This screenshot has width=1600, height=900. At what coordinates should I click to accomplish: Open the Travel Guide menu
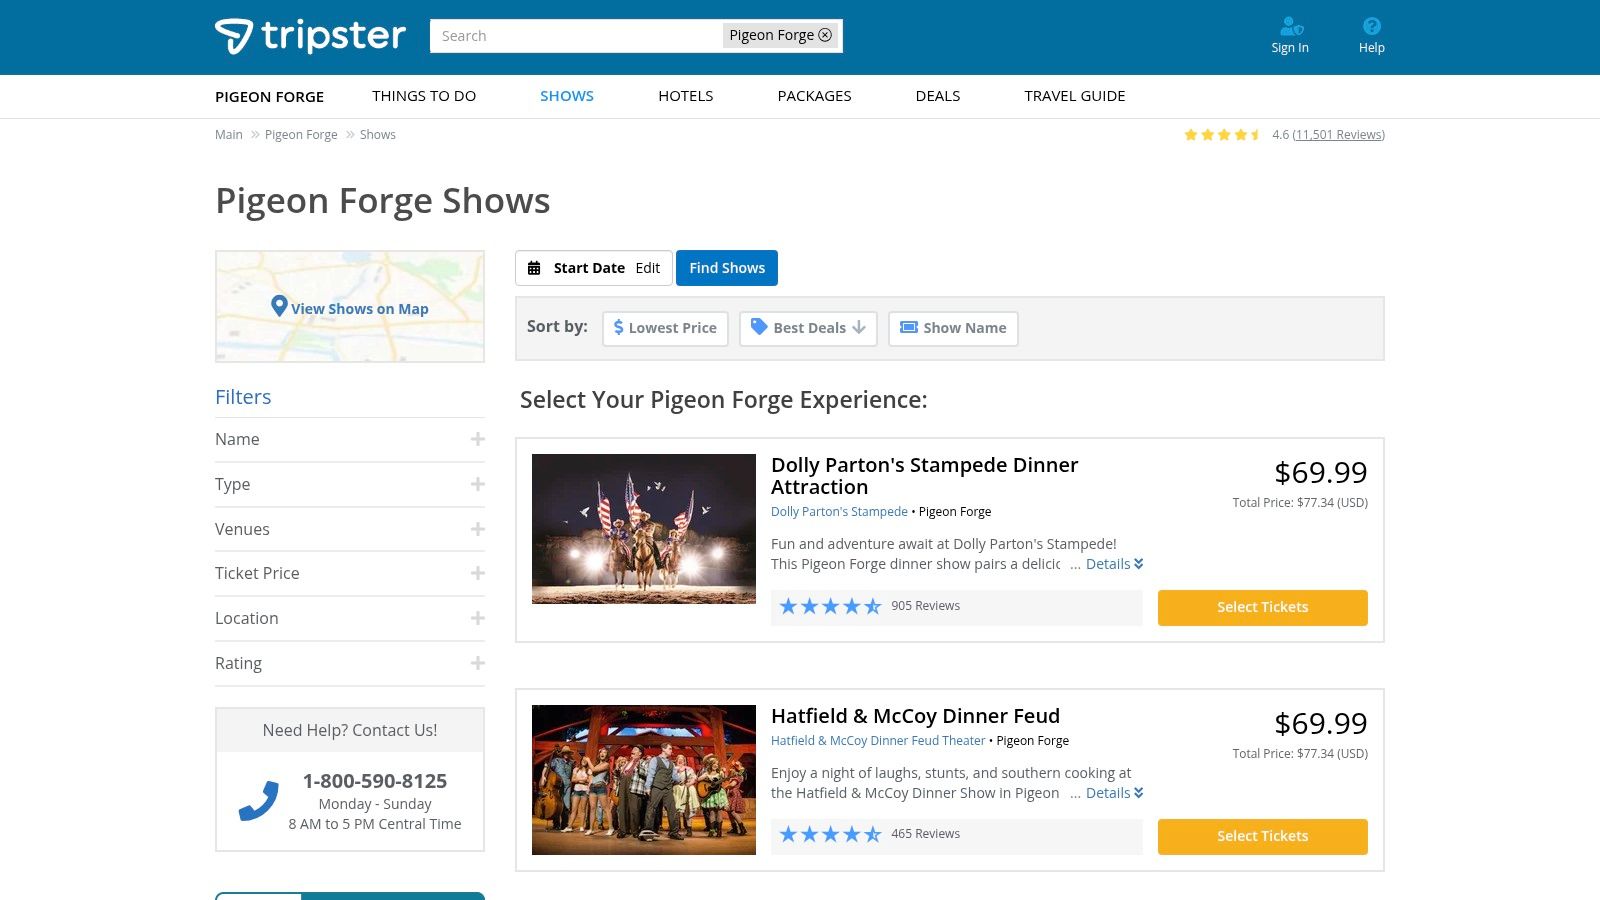(1075, 96)
